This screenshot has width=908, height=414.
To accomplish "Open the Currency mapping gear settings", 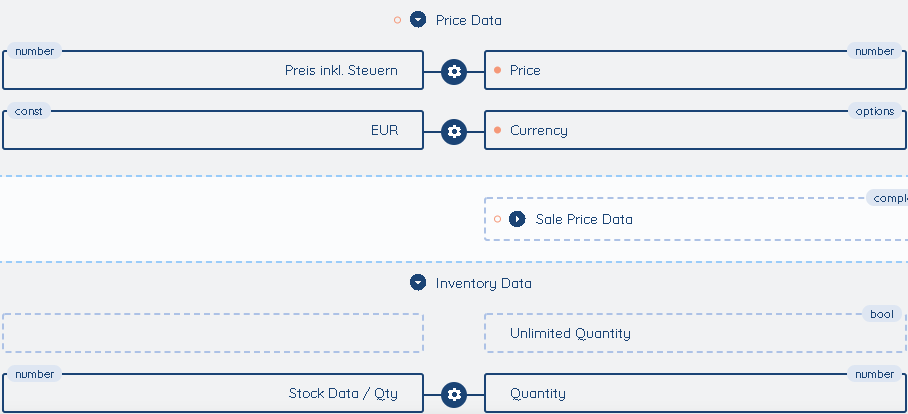I will tap(454, 132).
